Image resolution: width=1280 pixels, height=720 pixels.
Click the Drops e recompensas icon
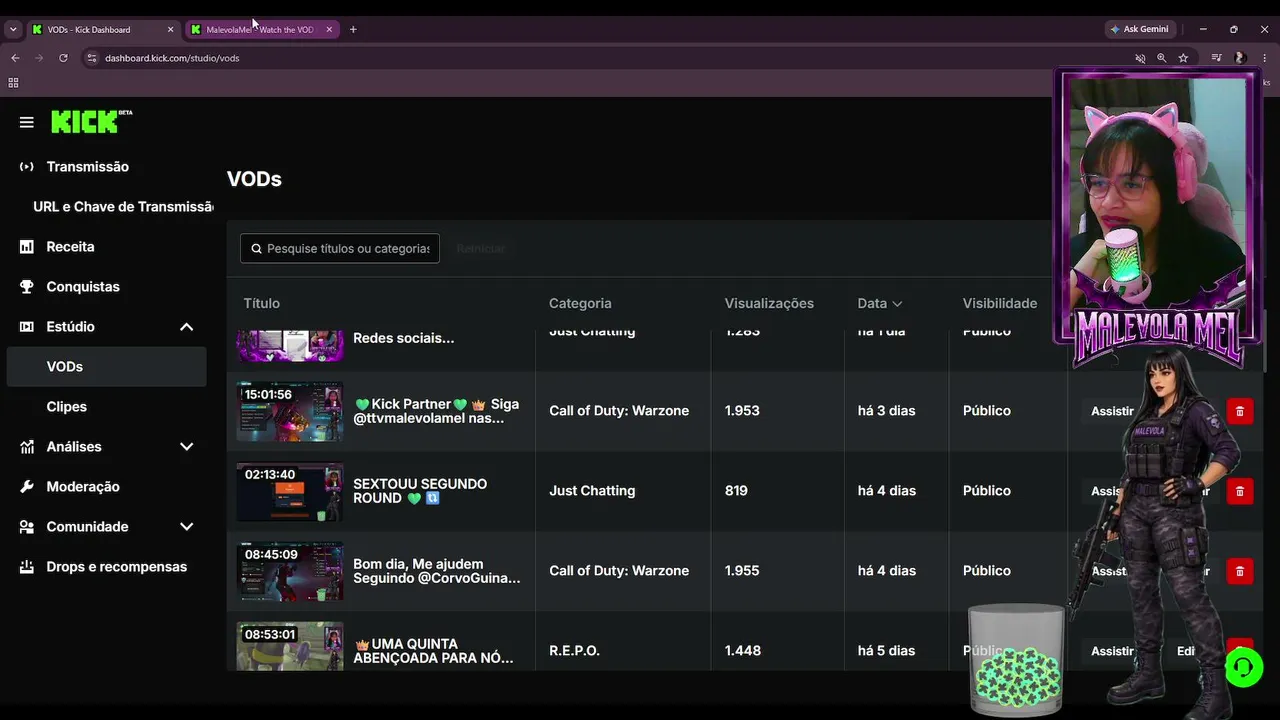click(27, 567)
